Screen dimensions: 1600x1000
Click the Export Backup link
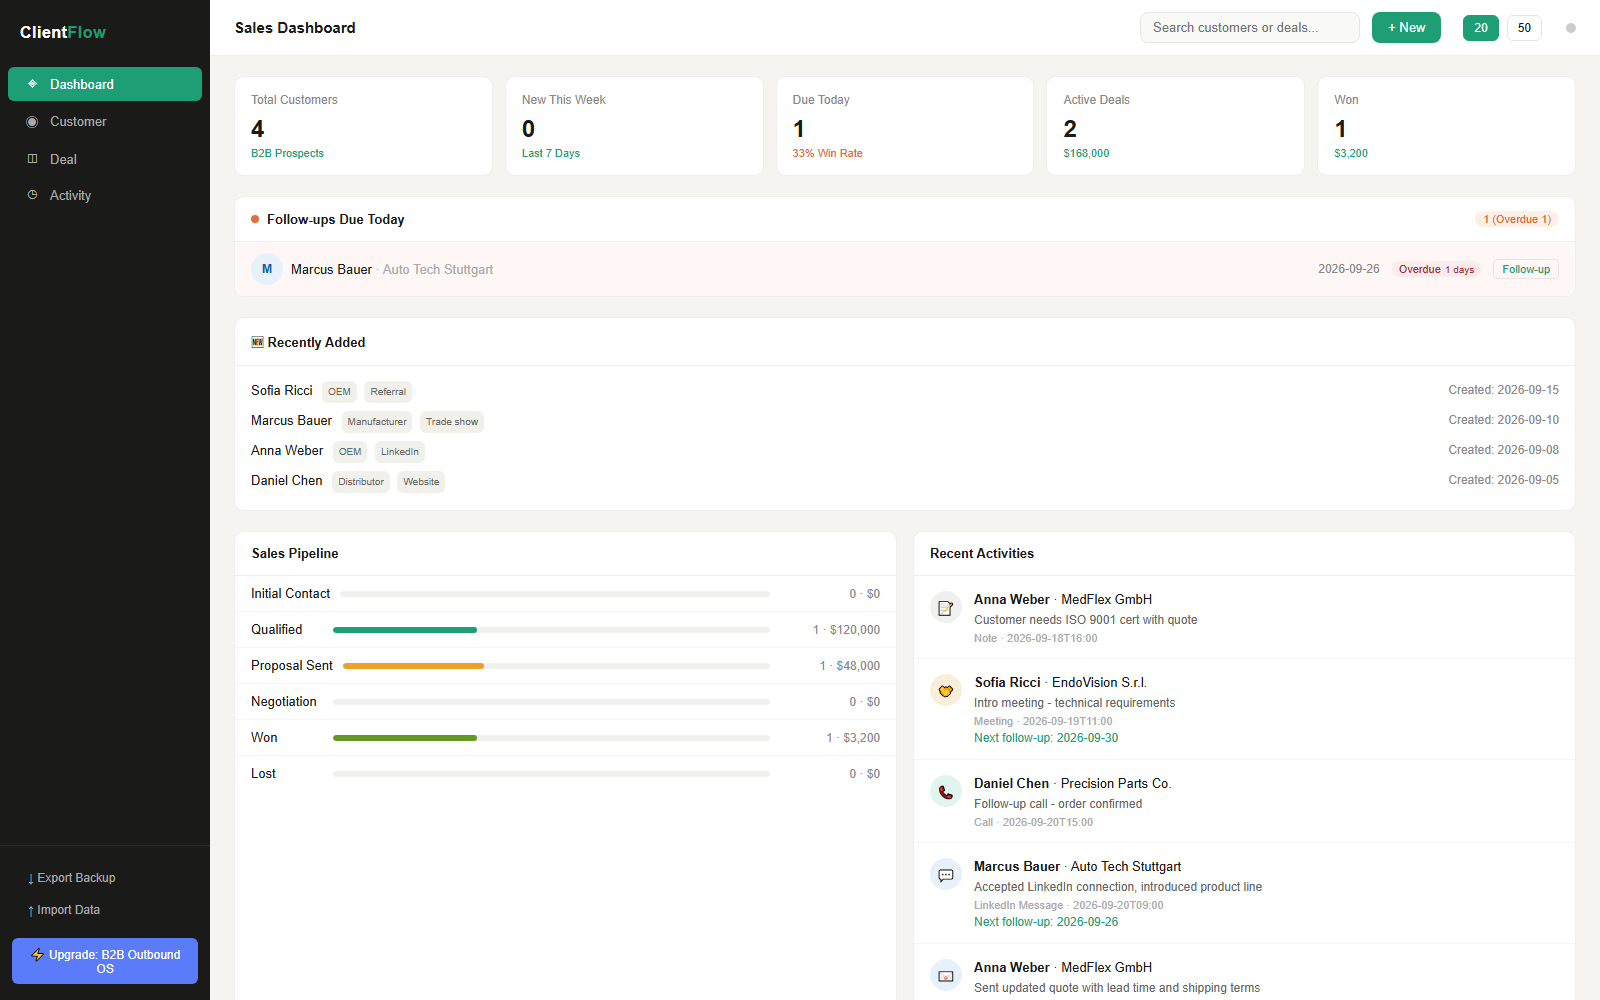point(72,878)
